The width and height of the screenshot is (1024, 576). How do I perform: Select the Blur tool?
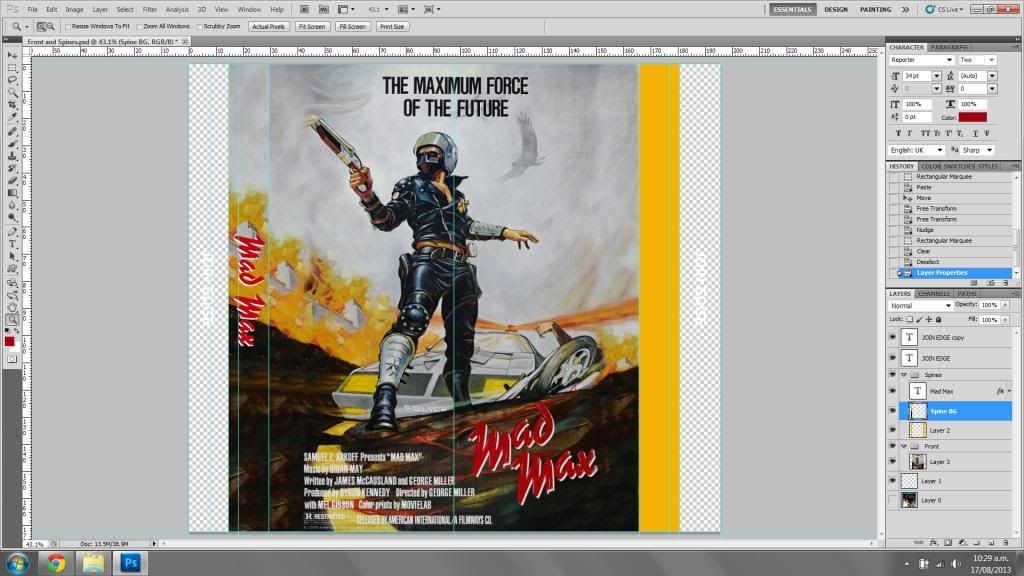(12, 205)
